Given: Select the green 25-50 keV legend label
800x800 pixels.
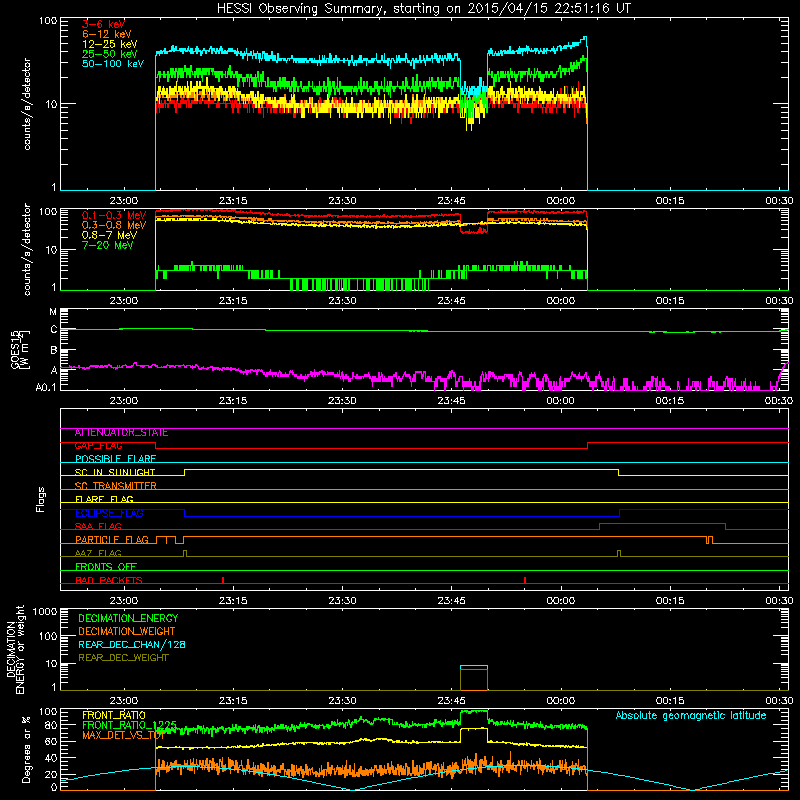Looking at the screenshot, I should click(x=110, y=54).
